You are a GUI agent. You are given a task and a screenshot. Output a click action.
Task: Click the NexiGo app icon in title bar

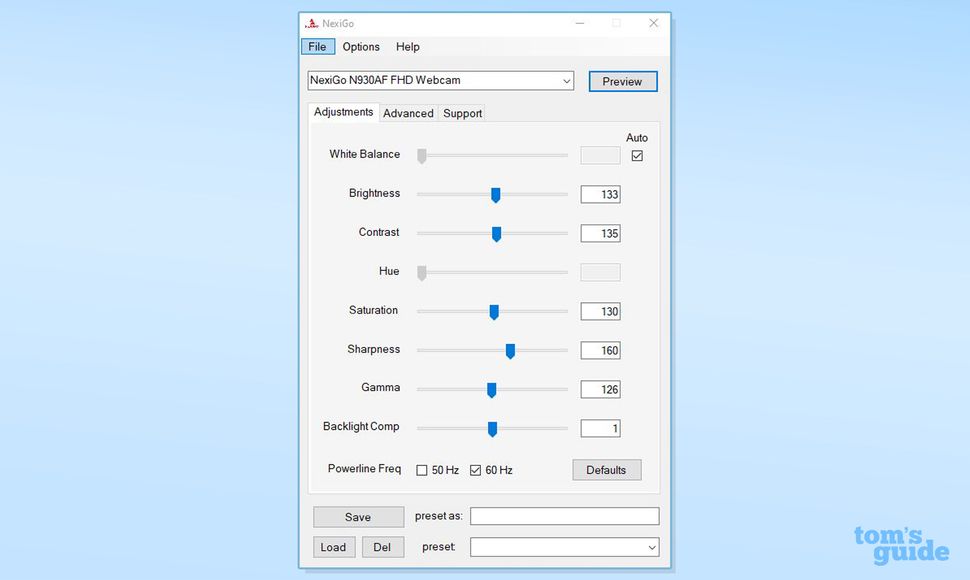[311, 23]
